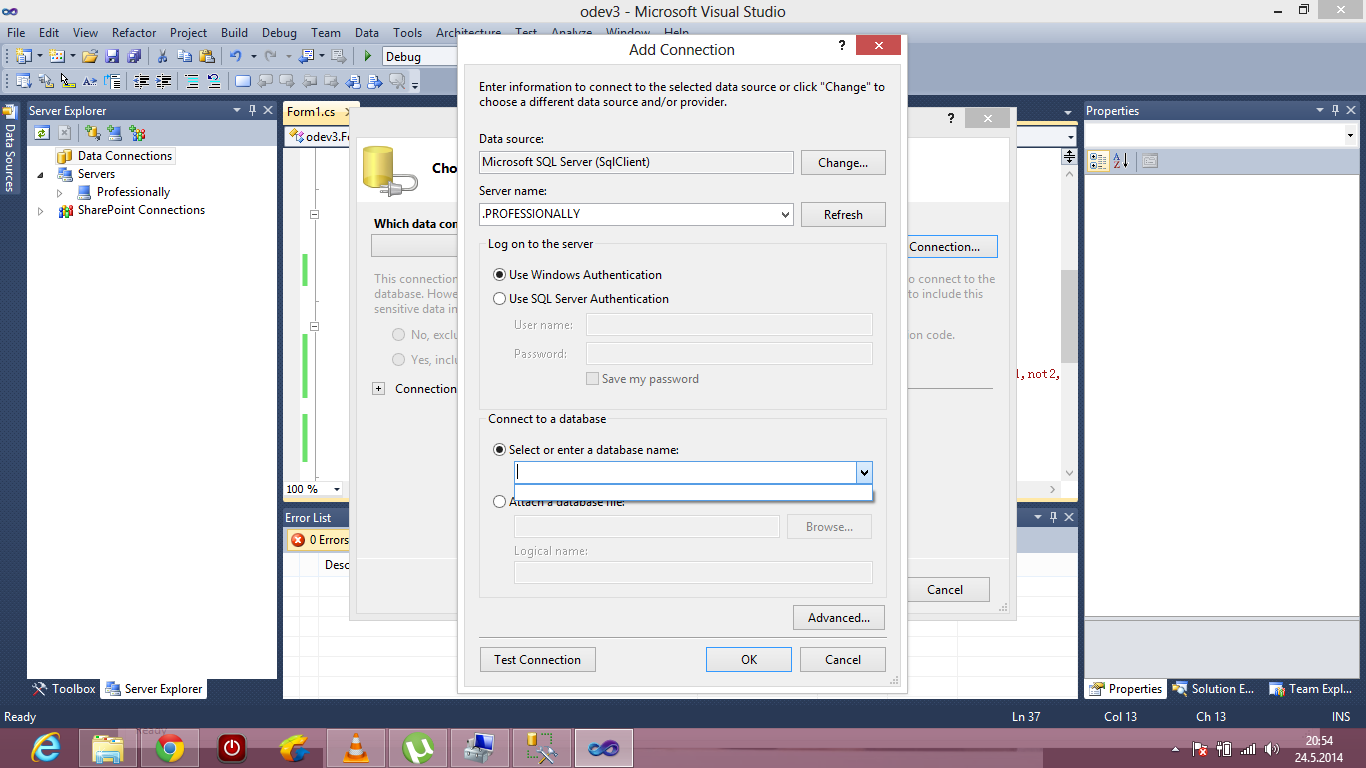Open File Explorer from the taskbar
The width and height of the screenshot is (1366, 768).
[107, 747]
